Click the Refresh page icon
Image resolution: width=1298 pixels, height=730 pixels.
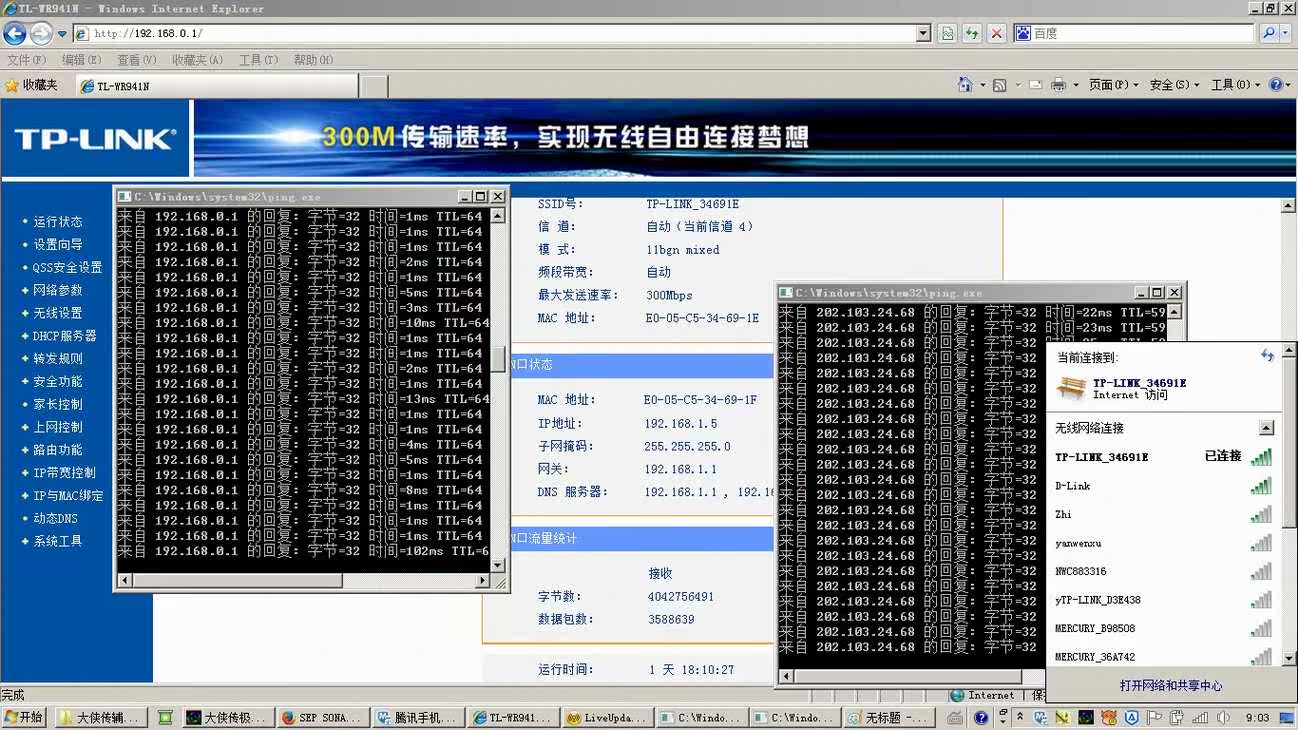(x=971, y=34)
